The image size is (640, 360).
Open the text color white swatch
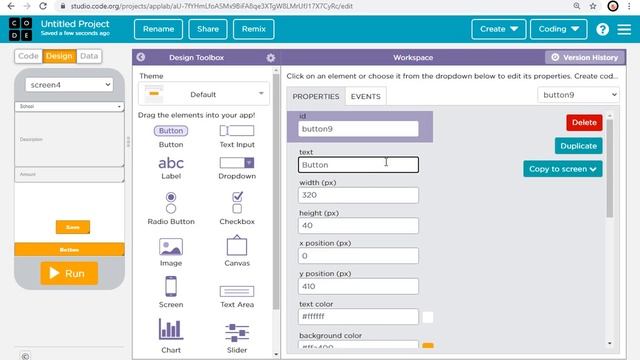[428, 317]
